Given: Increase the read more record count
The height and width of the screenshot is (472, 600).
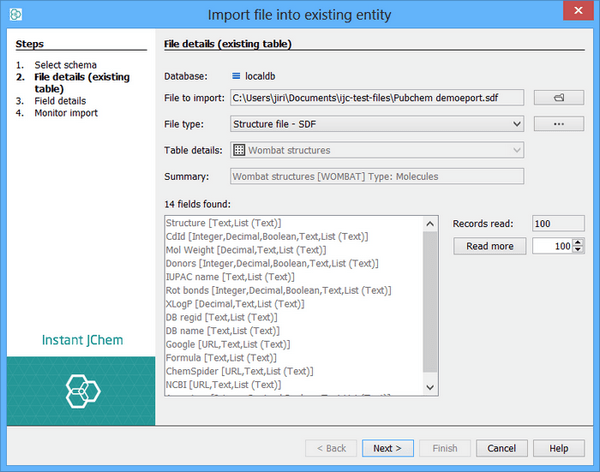Looking at the screenshot, I should 577,241.
